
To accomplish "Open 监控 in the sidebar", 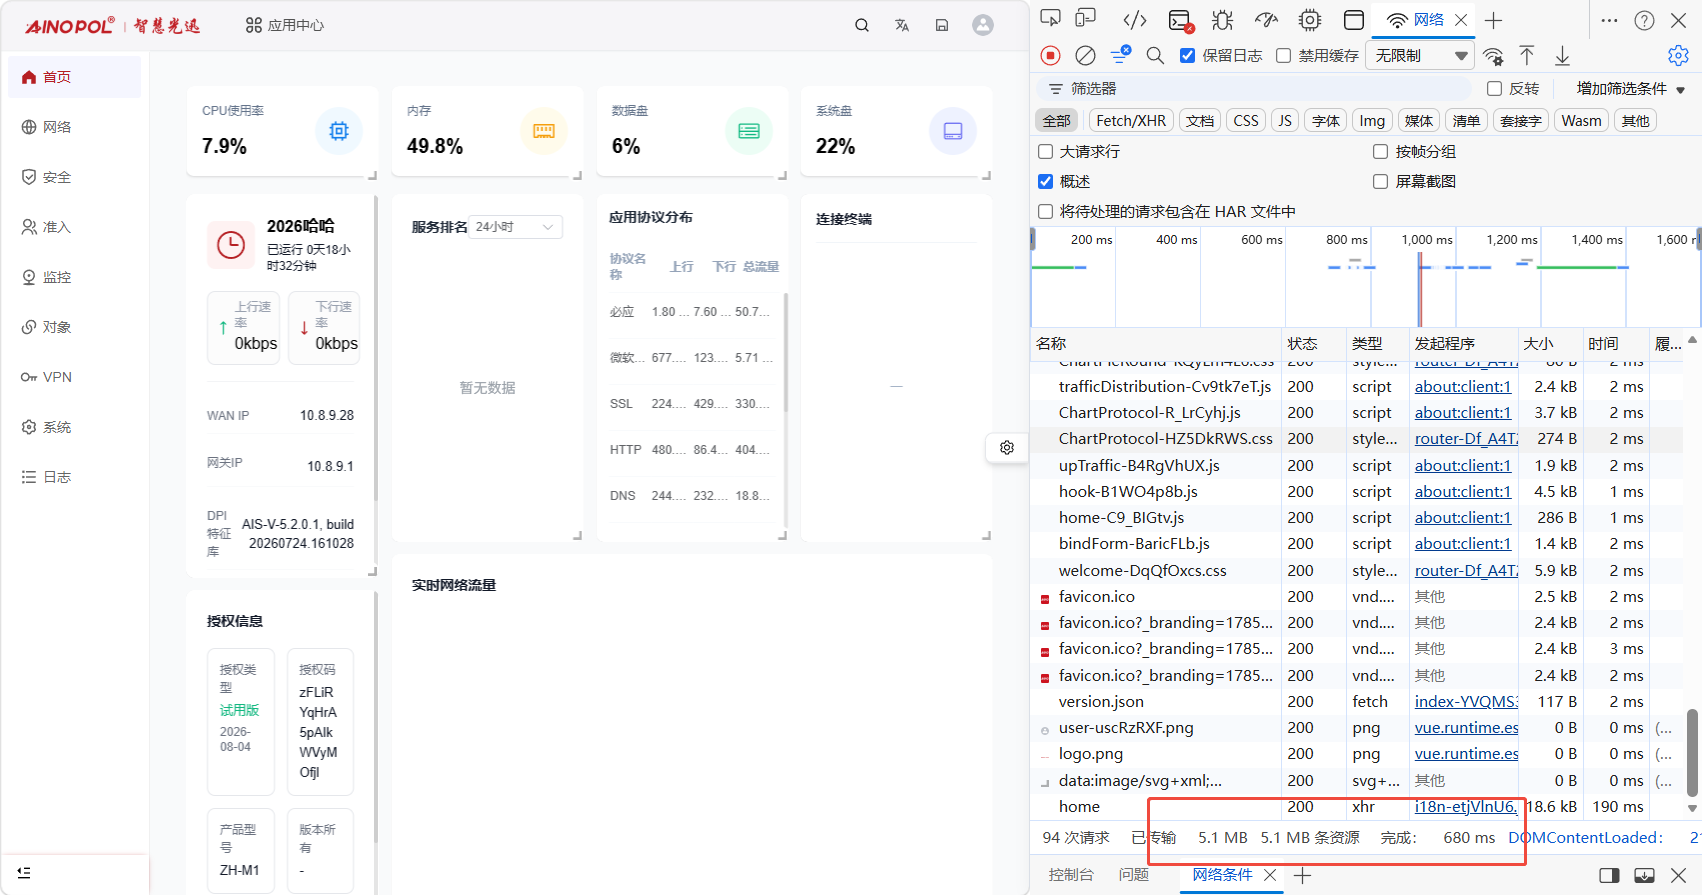I will coord(75,277).
